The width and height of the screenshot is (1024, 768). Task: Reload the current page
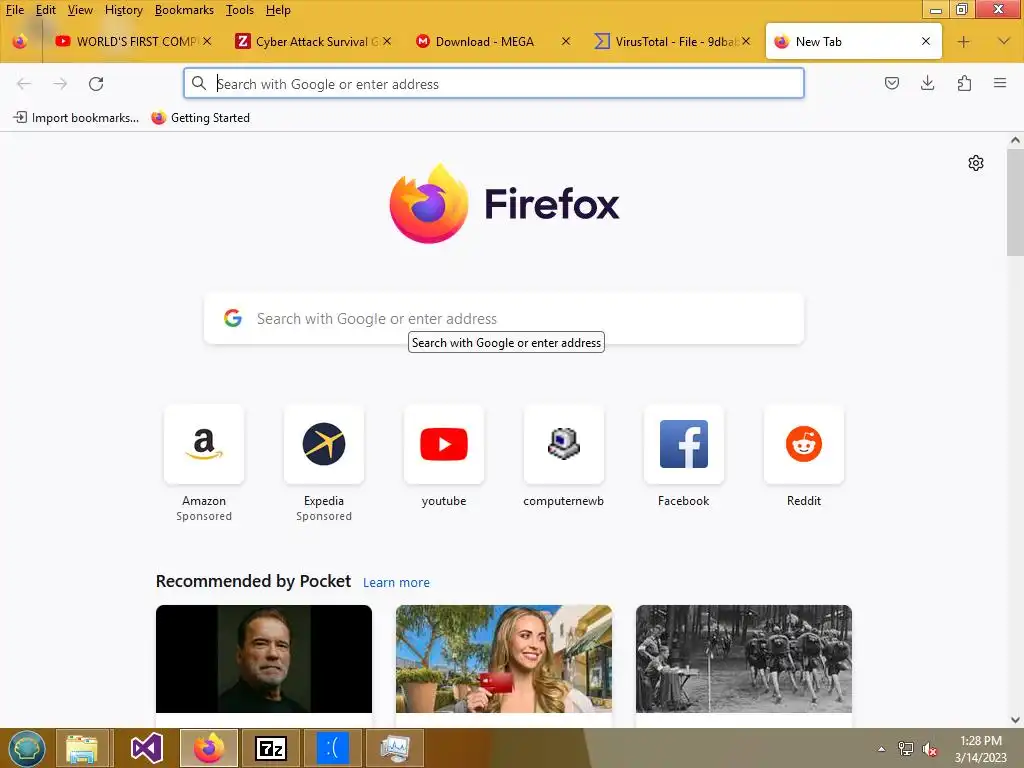point(96,84)
